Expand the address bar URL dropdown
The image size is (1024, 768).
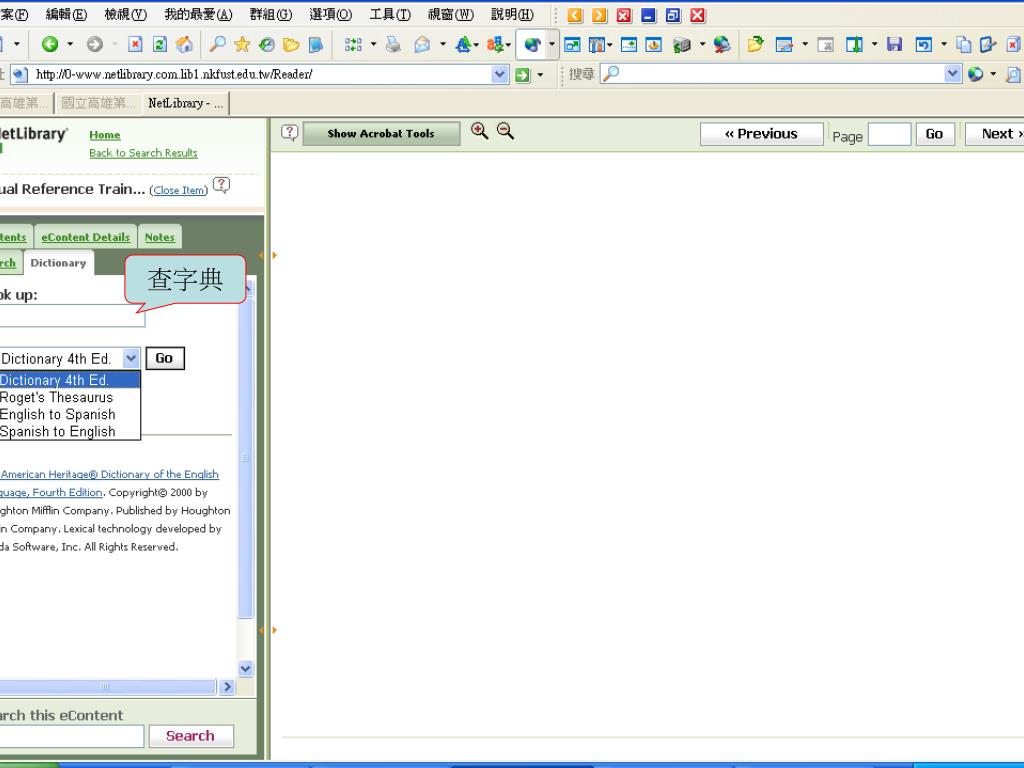pos(500,74)
